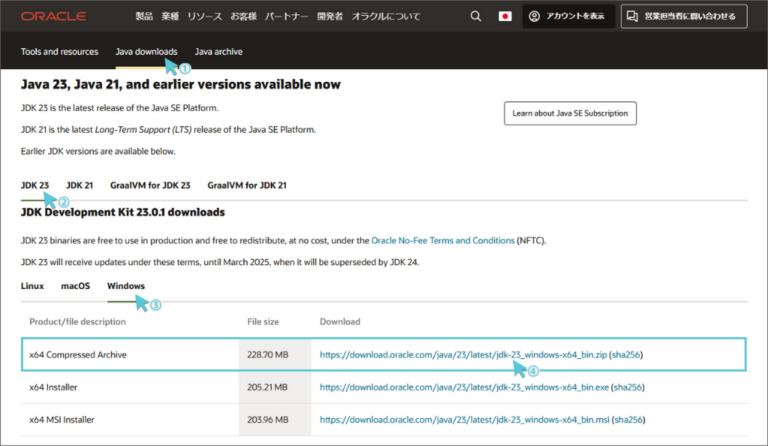Click 営業担当者に問い合わせる contact sales button
The image size is (768, 446).
pos(684,17)
